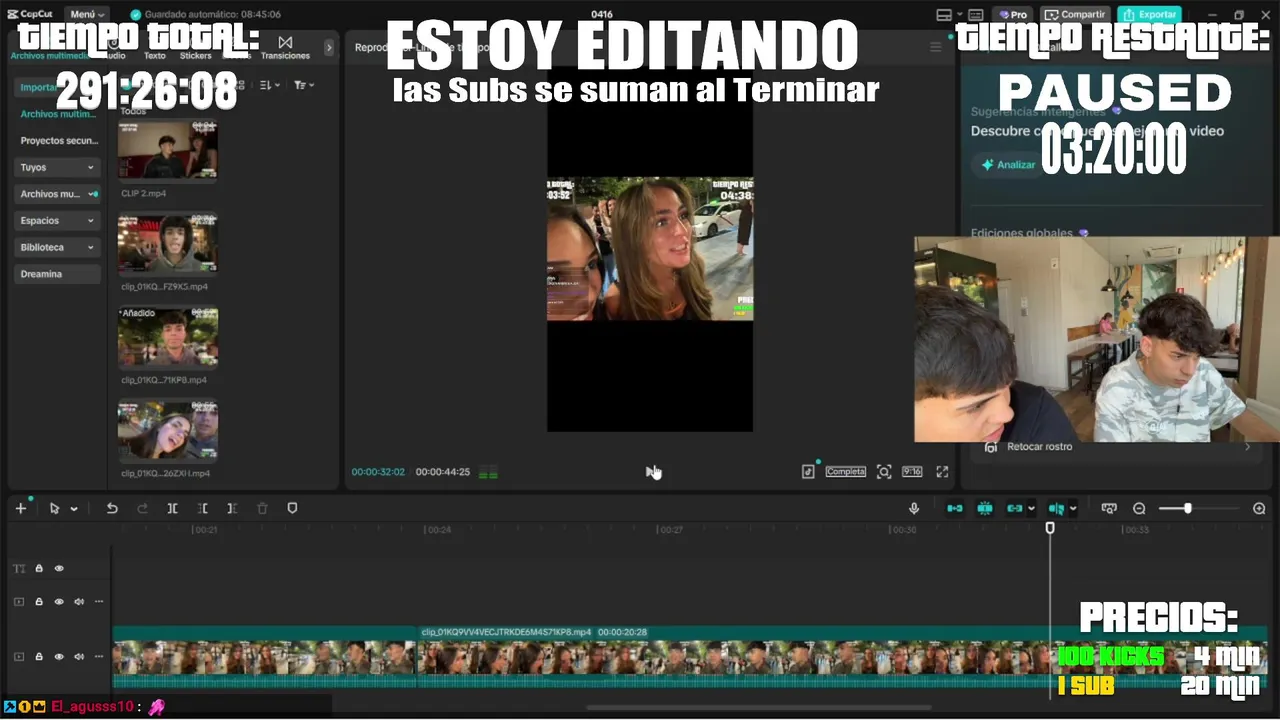1280x720 pixels.
Task: Toggle preview axis in timeline toolbar
Action: (1056, 508)
